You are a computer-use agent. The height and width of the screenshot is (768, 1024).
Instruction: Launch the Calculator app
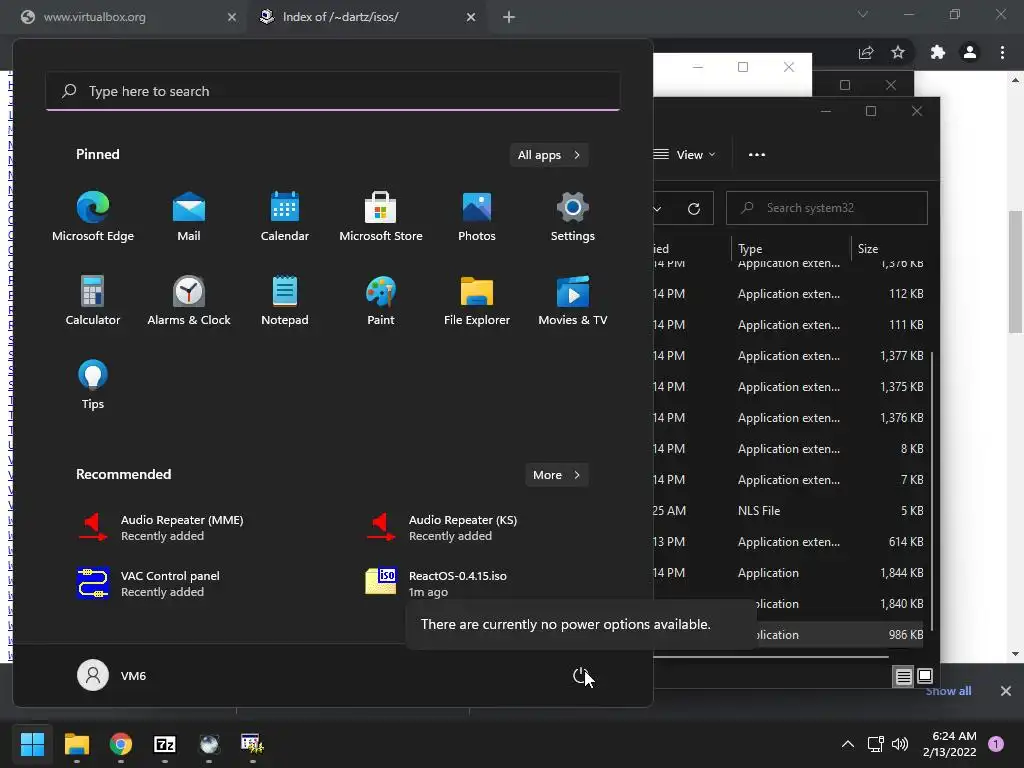coord(93,300)
